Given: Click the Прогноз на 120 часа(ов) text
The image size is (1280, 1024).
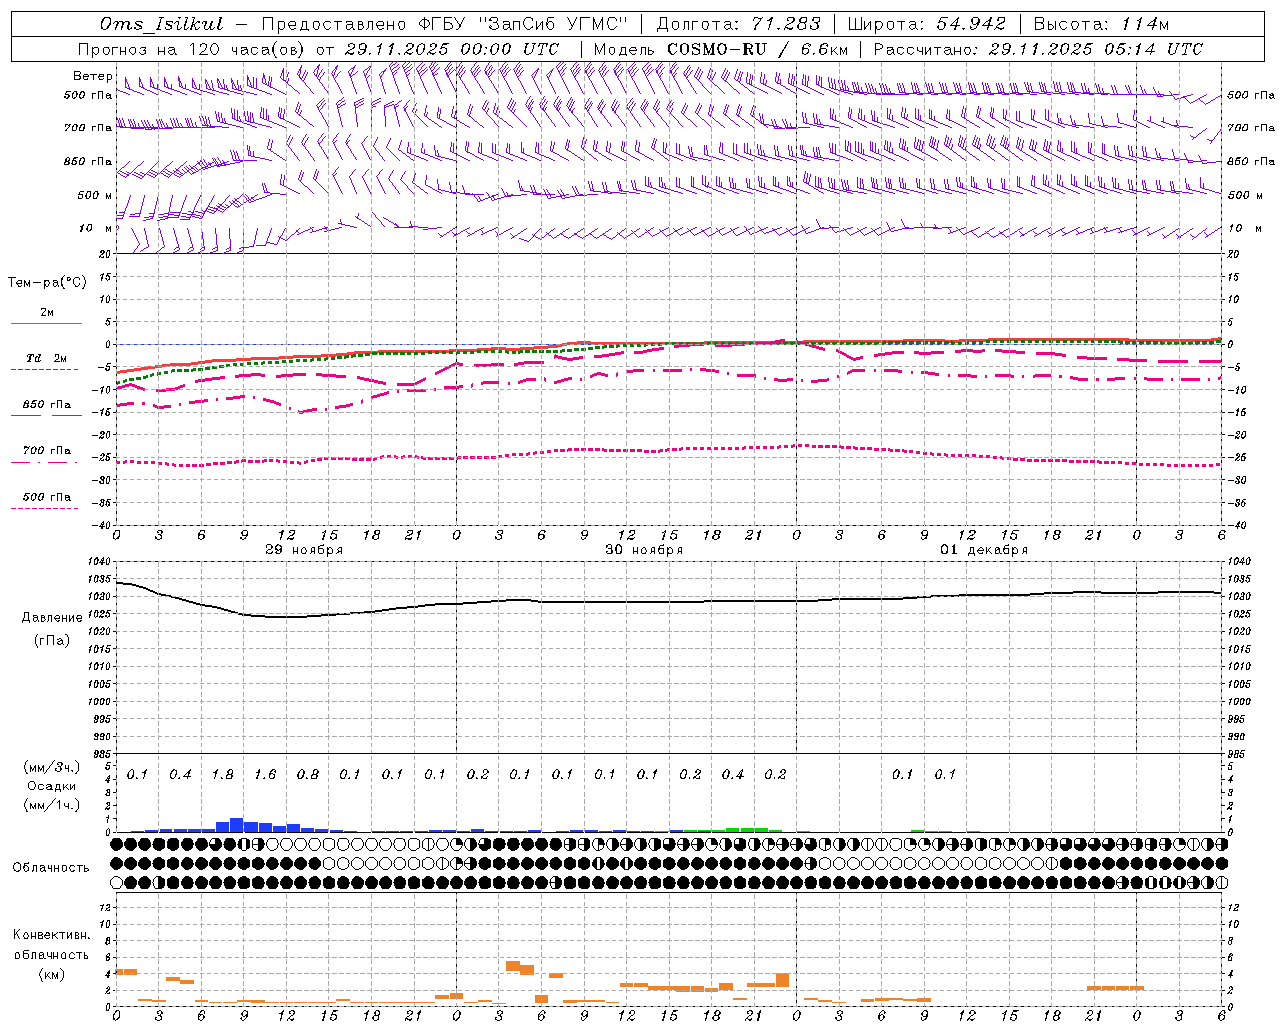Looking at the screenshot, I should [192, 49].
